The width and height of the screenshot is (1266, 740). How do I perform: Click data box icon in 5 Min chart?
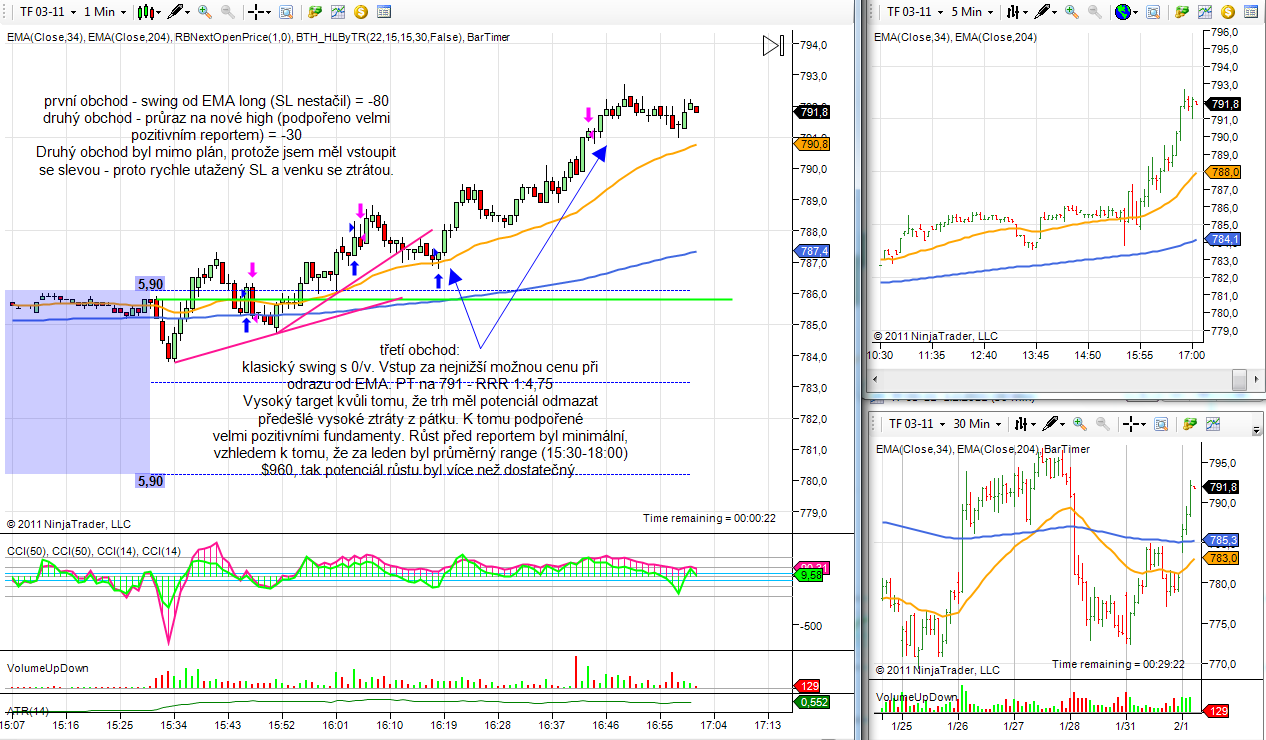[1154, 12]
